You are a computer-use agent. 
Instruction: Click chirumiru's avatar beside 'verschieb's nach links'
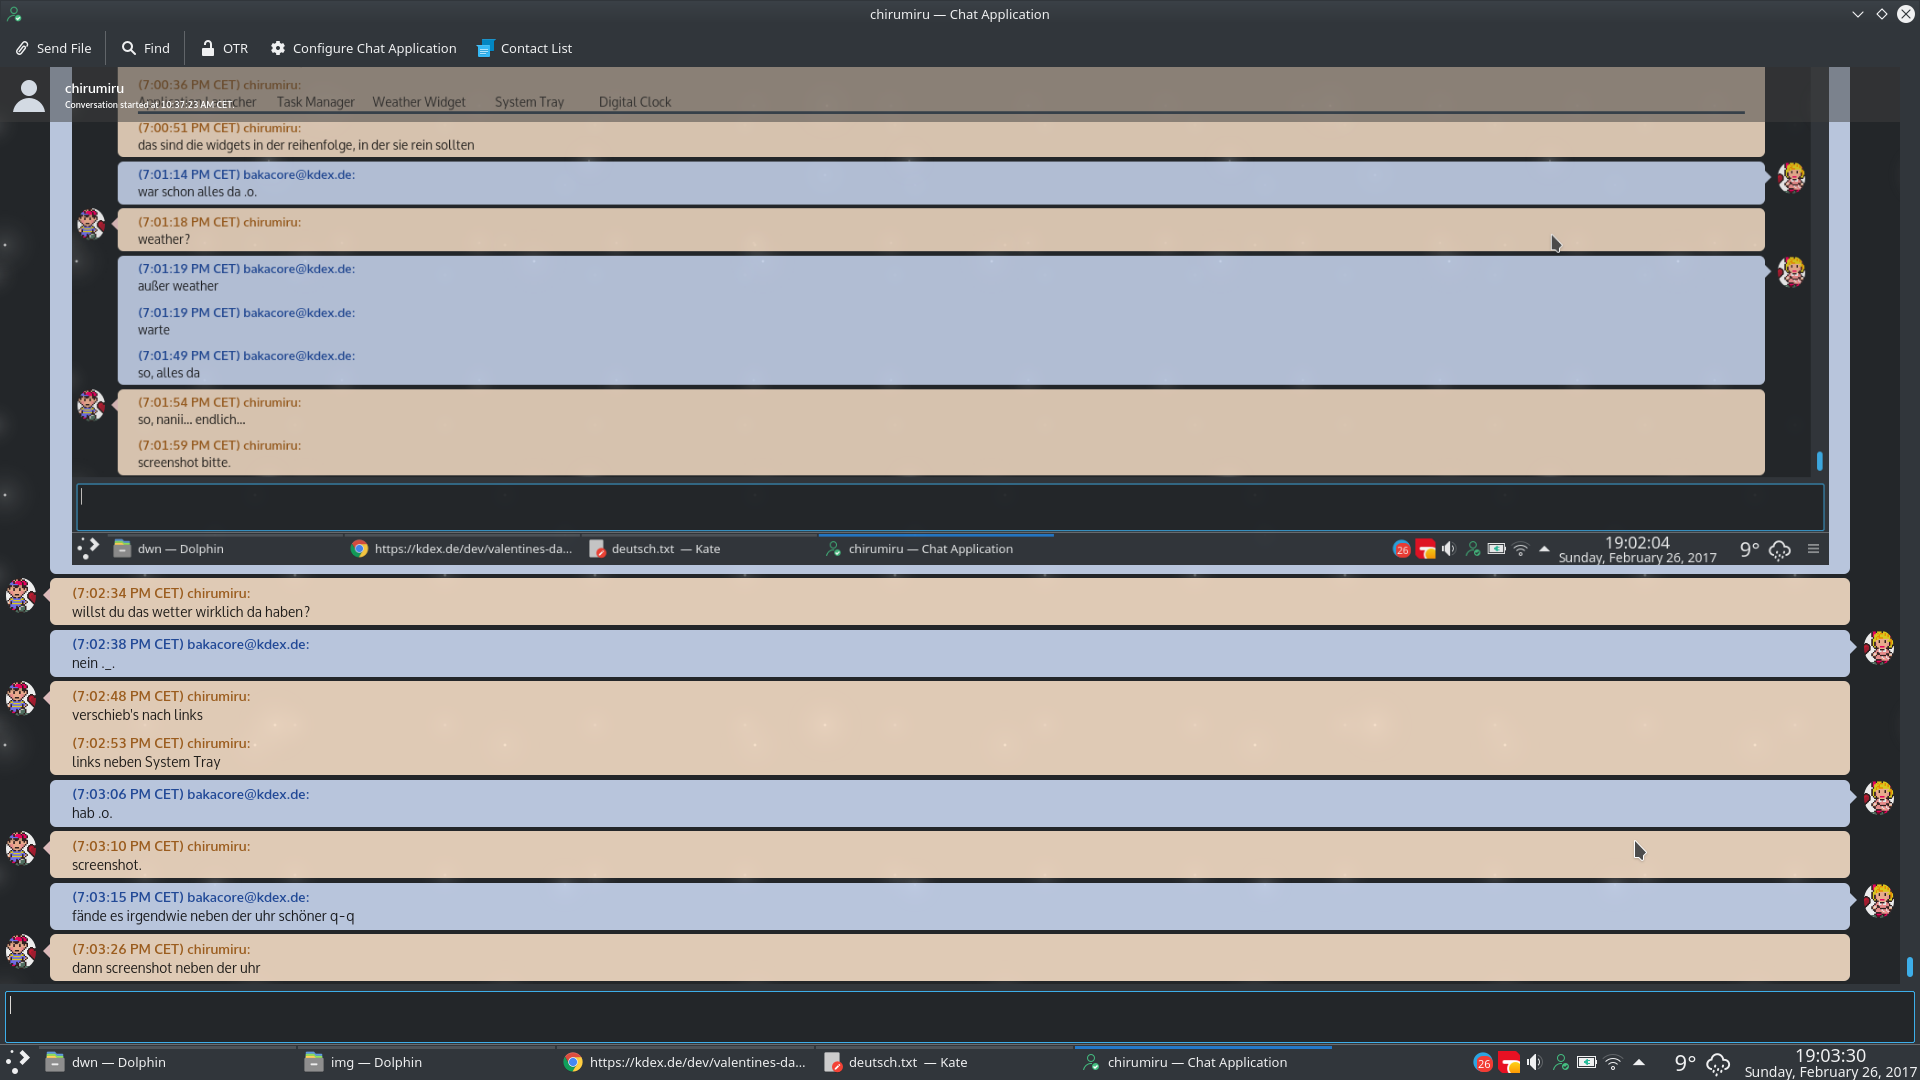click(21, 698)
